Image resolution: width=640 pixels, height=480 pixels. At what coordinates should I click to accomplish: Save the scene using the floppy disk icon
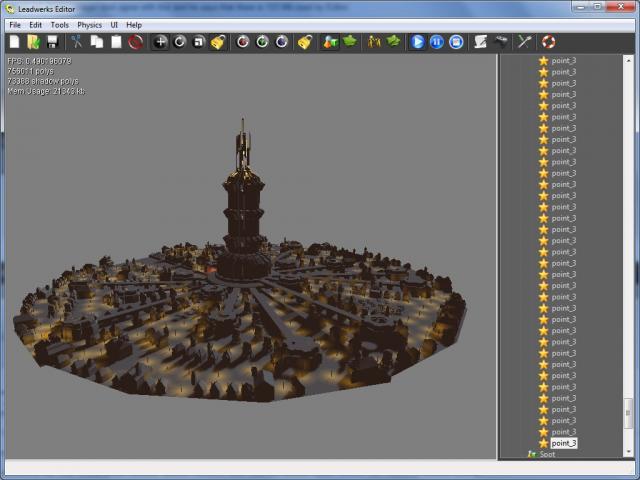coord(52,42)
